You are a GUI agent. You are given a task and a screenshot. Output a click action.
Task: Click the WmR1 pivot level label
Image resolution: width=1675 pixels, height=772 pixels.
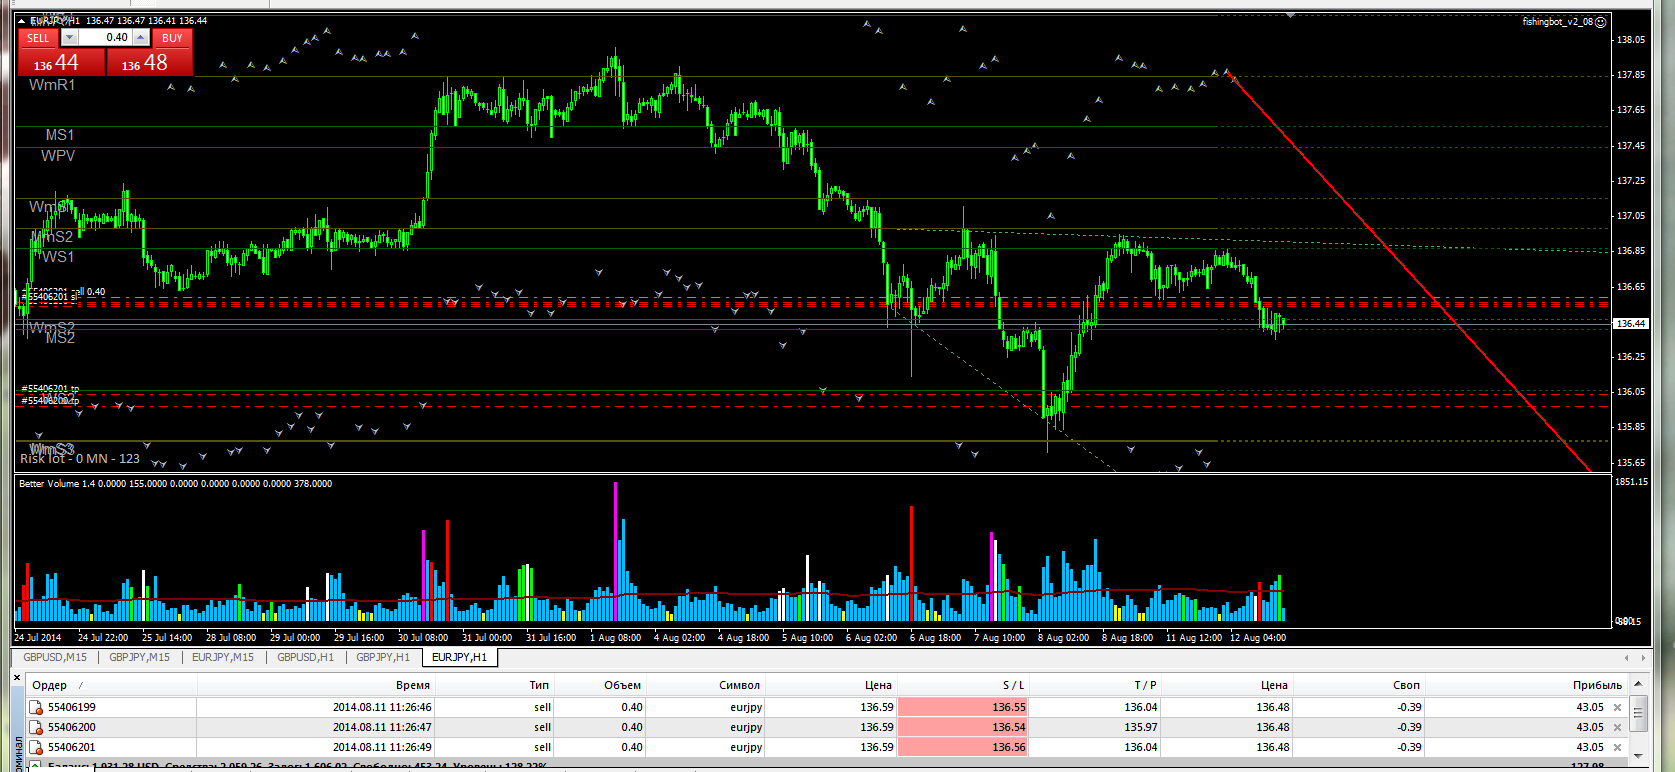tap(52, 85)
